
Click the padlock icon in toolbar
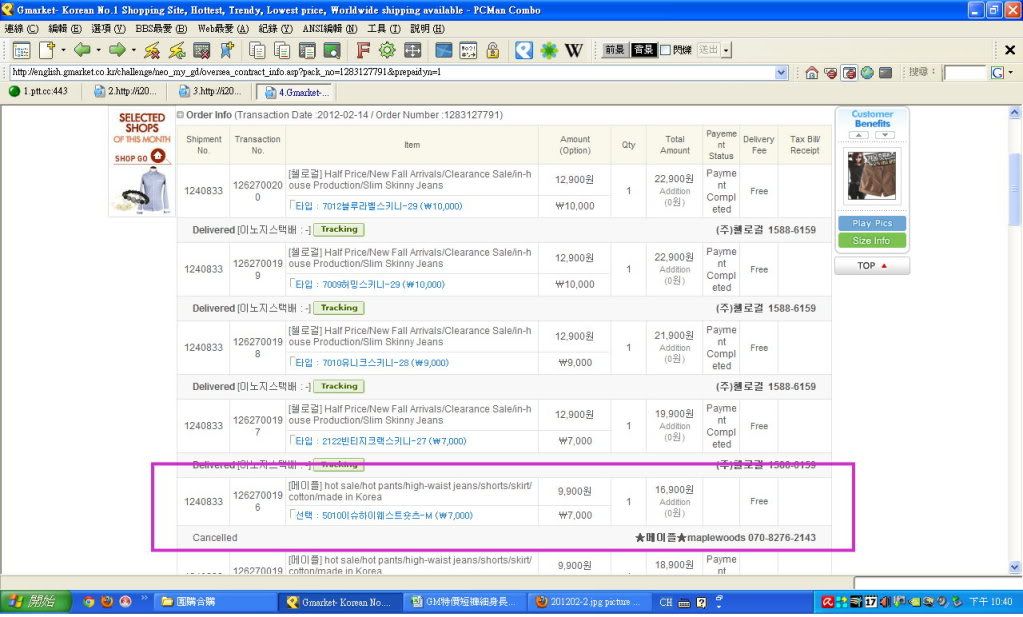[x=493, y=50]
